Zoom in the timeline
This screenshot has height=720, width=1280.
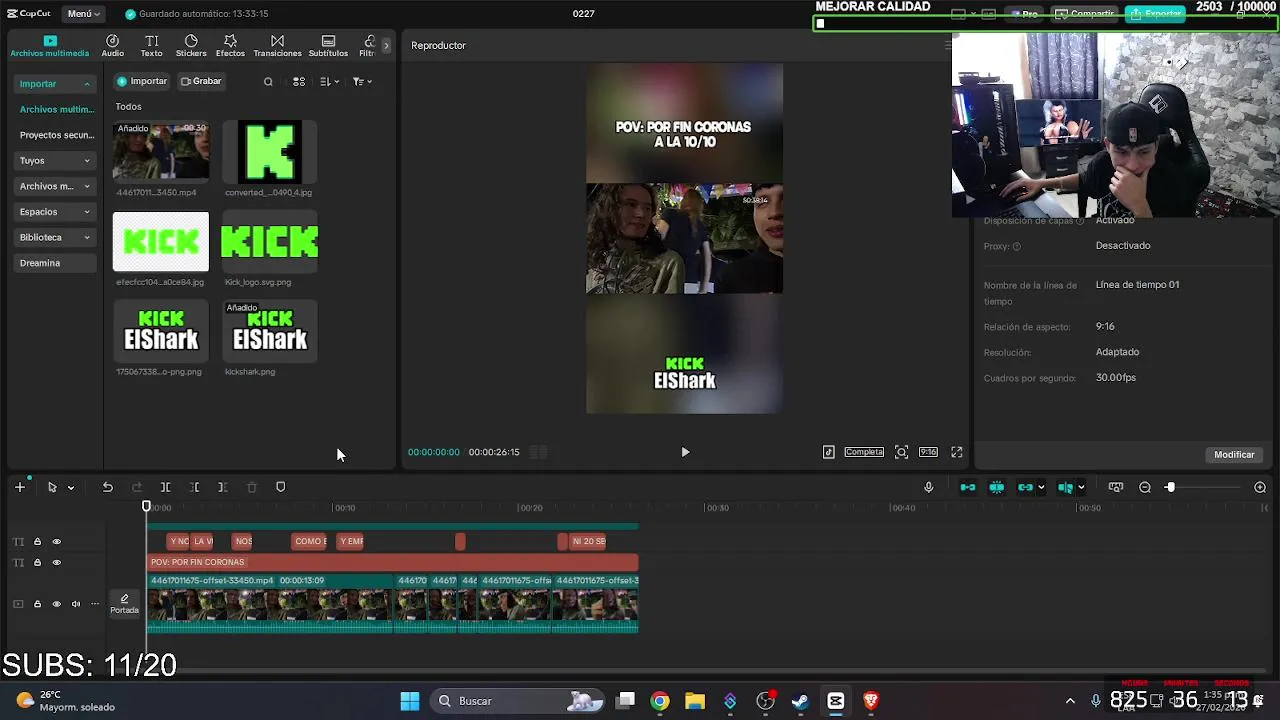1260,487
